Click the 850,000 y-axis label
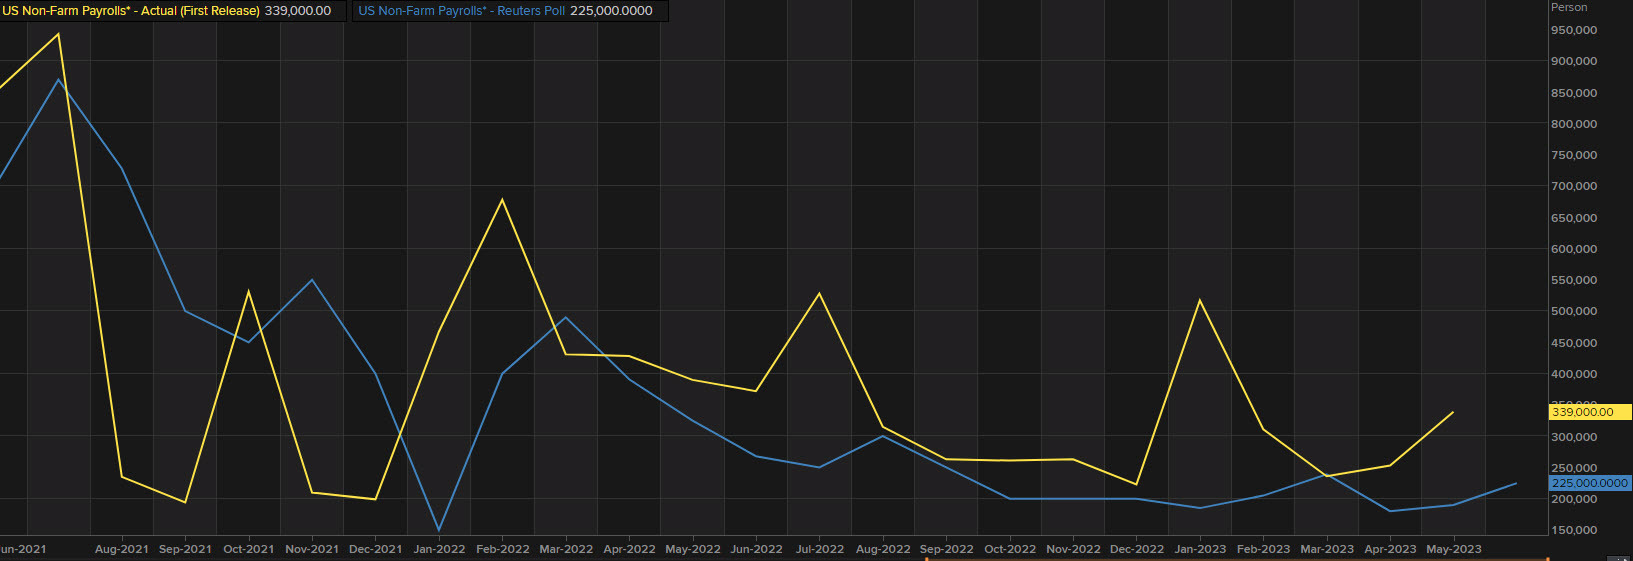The image size is (1633, 561). [1574, 93]
